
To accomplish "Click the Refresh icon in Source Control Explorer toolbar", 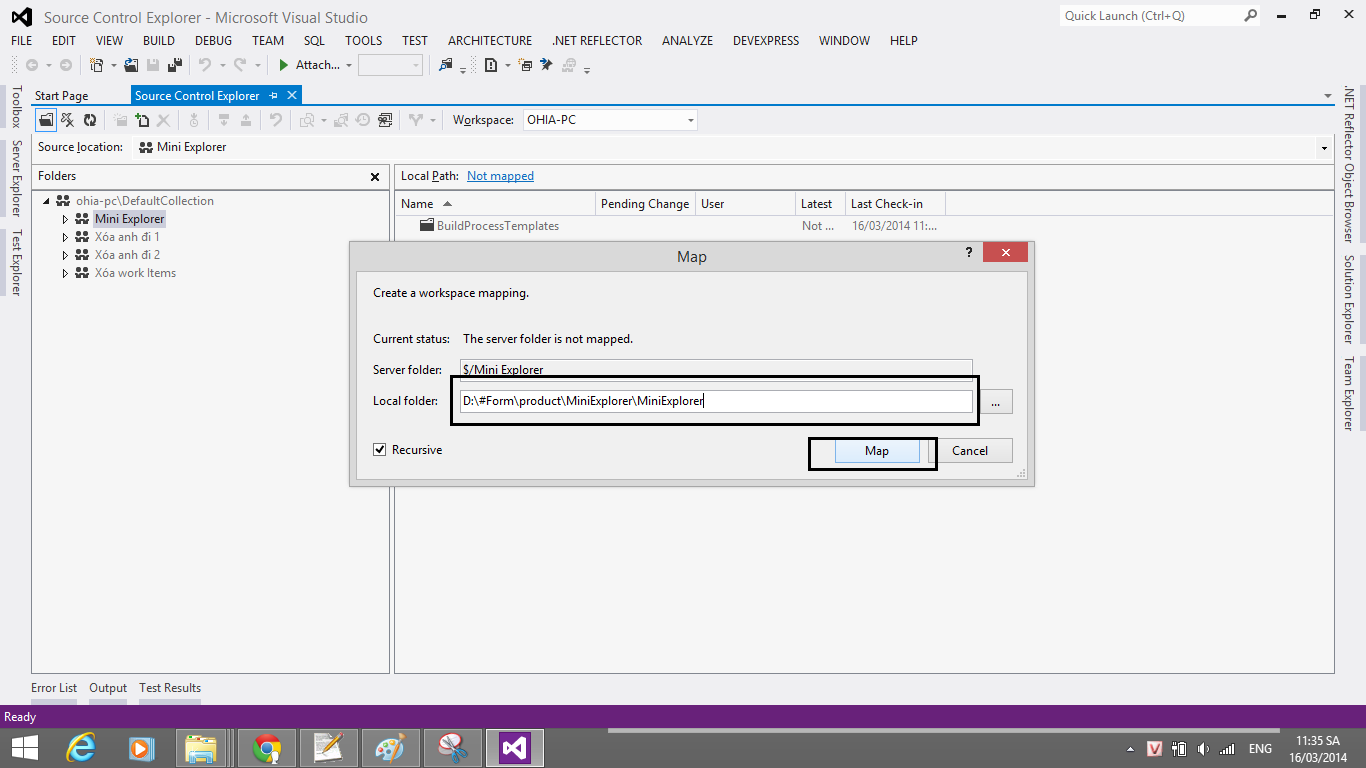I will click(90, 120).
